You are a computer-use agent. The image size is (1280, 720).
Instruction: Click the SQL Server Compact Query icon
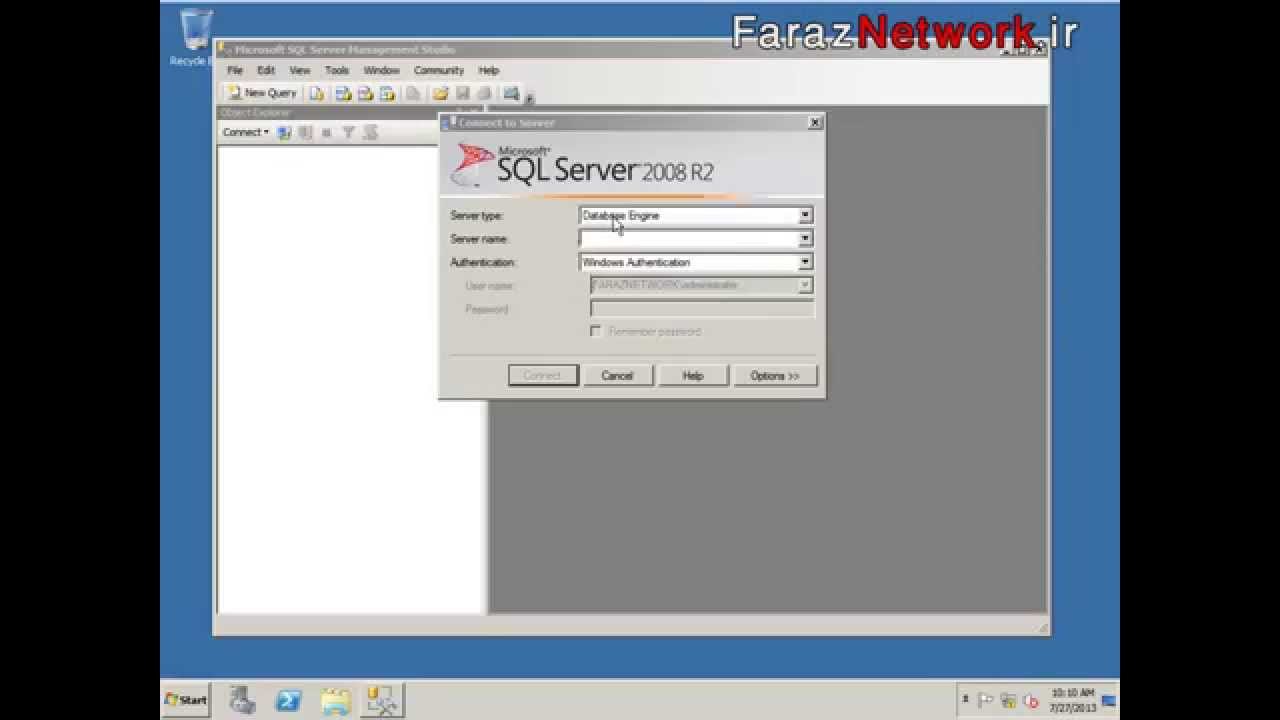[413, 93]
